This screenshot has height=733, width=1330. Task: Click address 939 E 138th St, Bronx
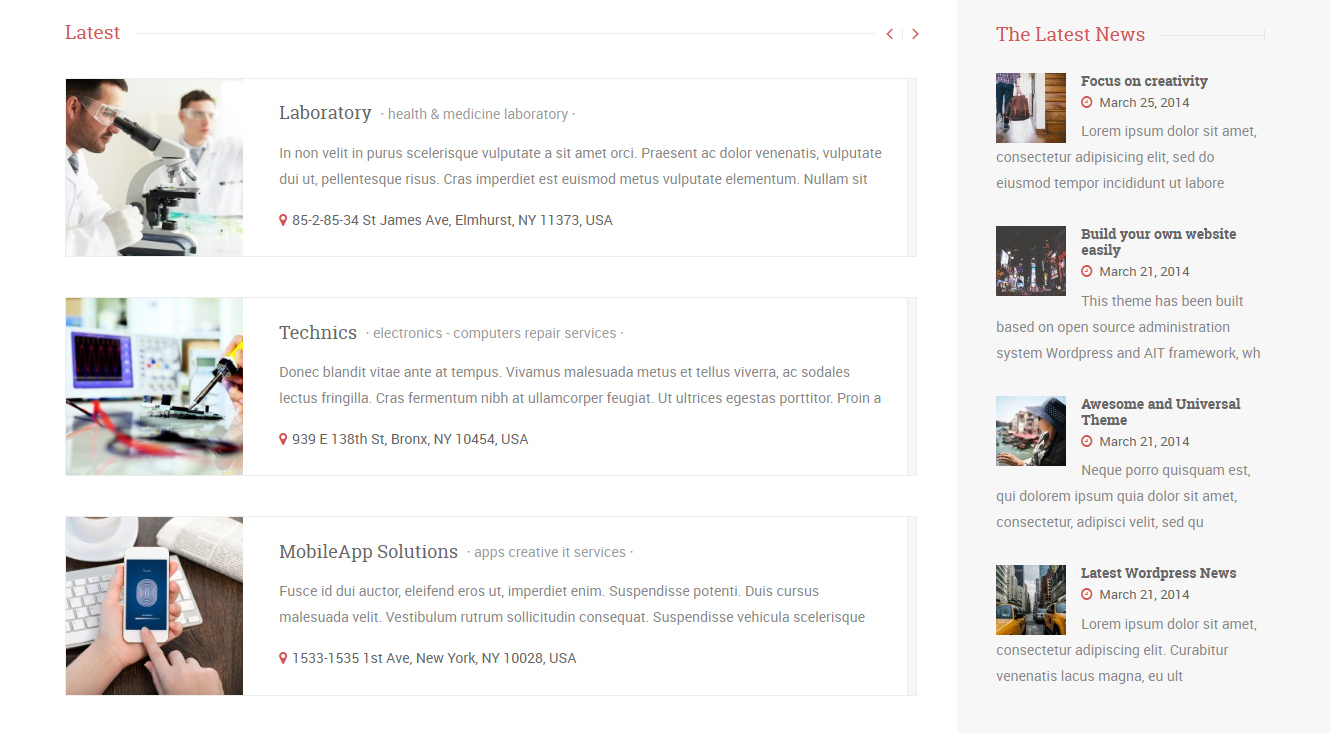click(410, 439)
